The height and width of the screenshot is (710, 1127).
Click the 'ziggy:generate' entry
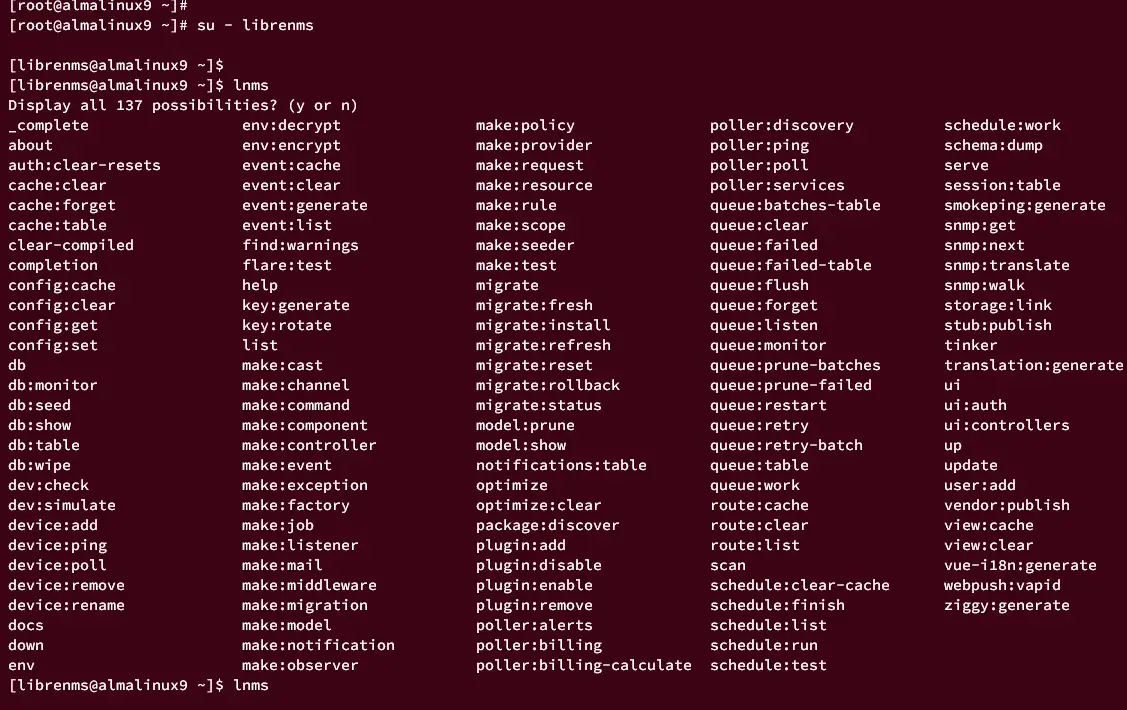point(1006,606)
